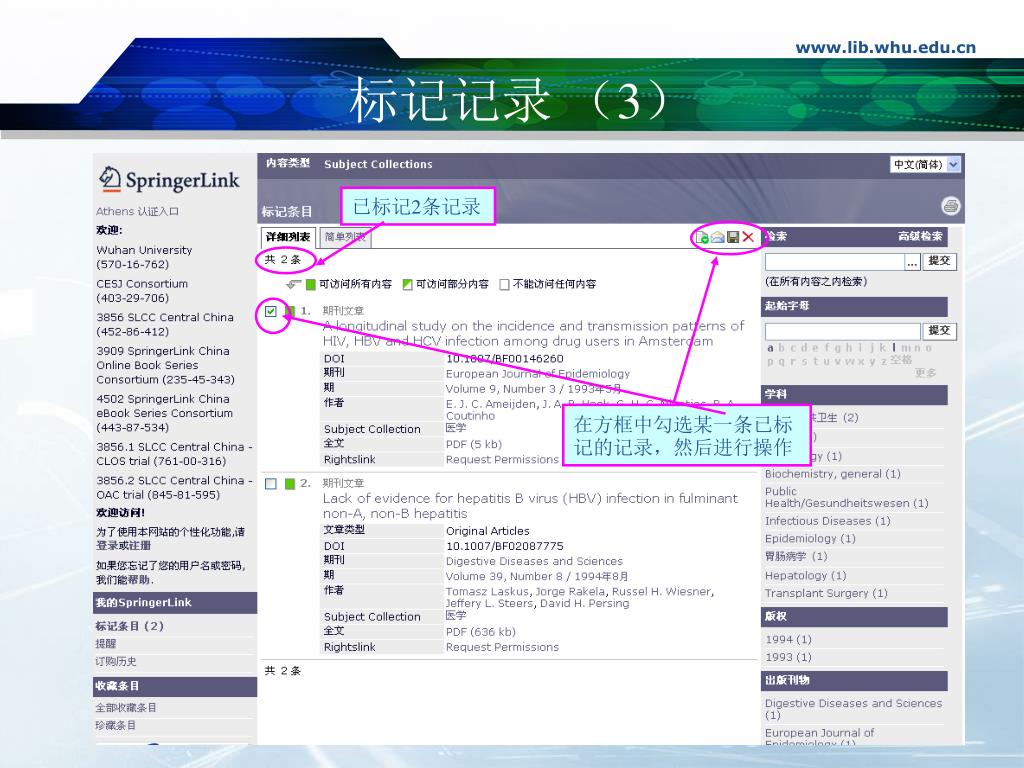Click the email marked items envelope icon
Screen dimensions: 1024x768
coord(718,237)
